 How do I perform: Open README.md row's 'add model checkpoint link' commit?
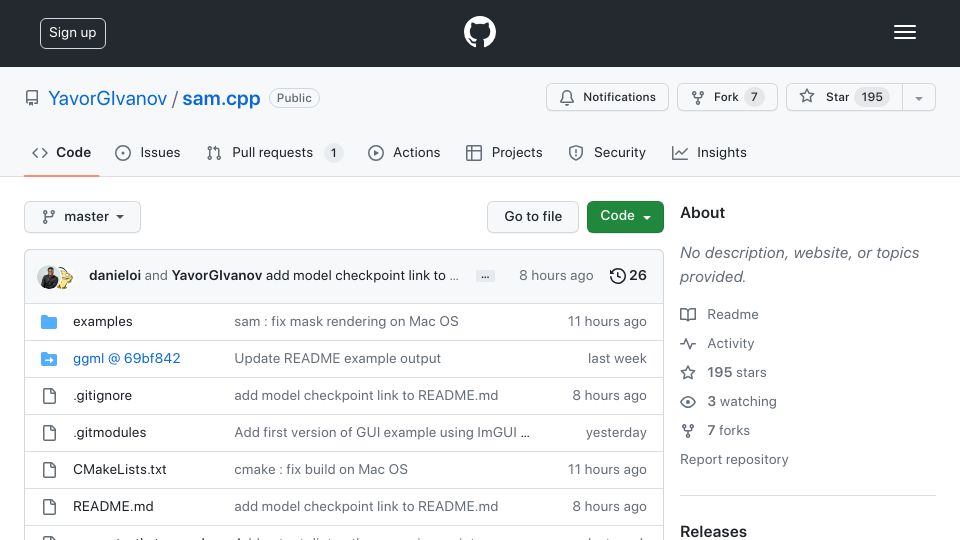tap(366, 506)
